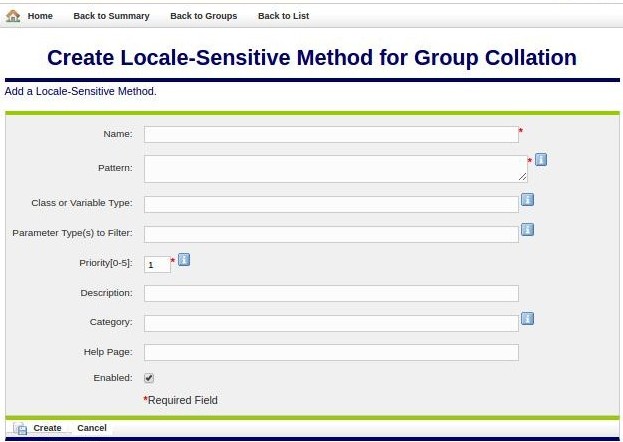The height and width of the screenshot is (442, 623).
Task: Select the Class or Variable Type field
Action: (x=331, y=204)
